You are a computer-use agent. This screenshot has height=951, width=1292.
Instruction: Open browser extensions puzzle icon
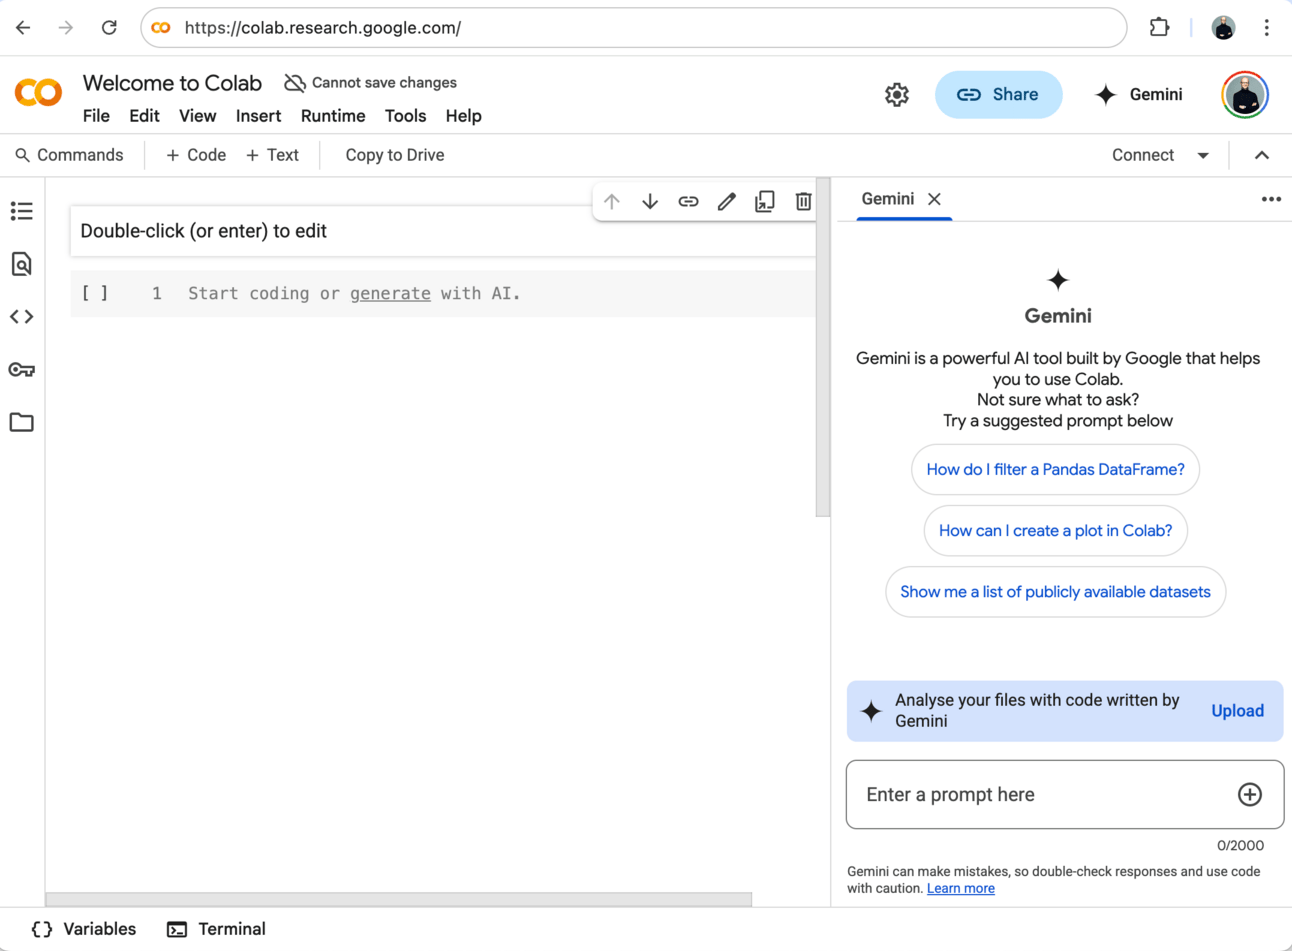pos(1159,28)
